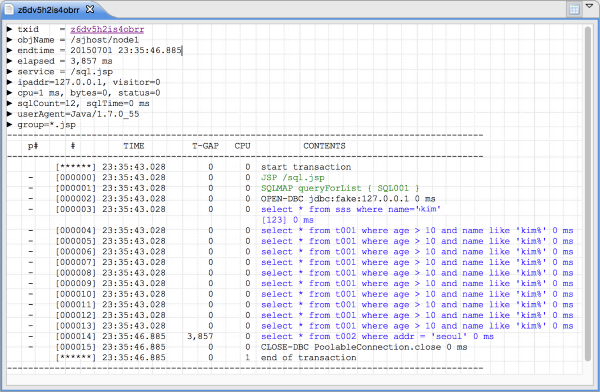Click the T-GAP column header

point(205,146)
